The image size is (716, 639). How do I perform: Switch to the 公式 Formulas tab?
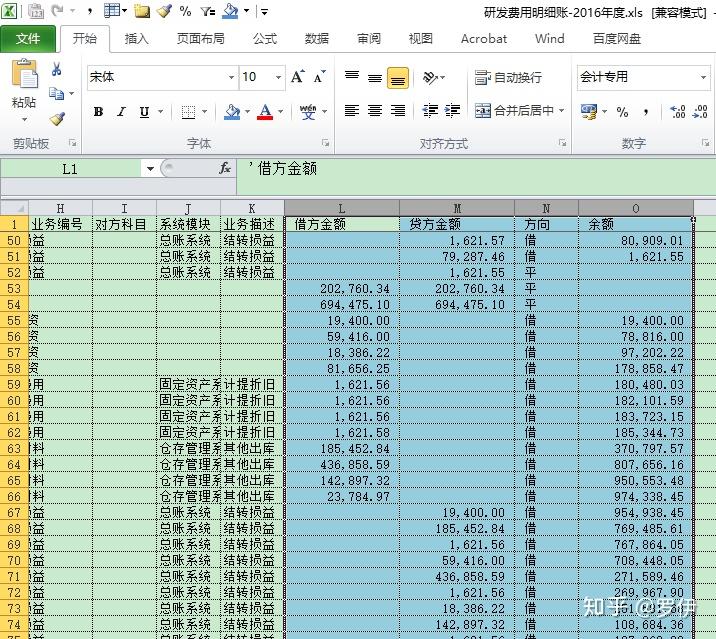point(265,39)
